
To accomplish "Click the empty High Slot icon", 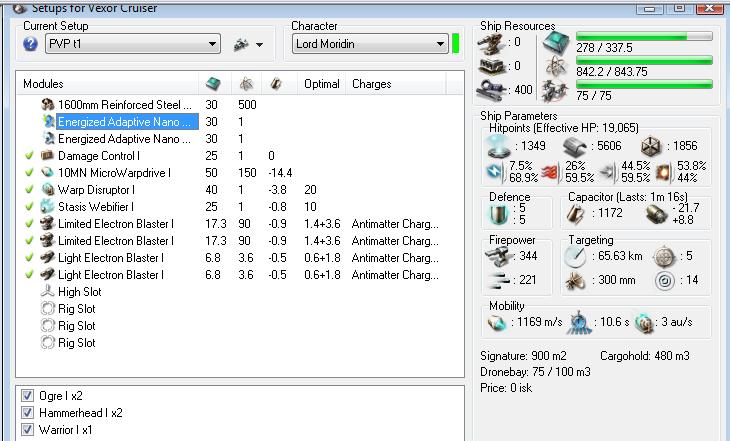I will (x=47, y=292).
